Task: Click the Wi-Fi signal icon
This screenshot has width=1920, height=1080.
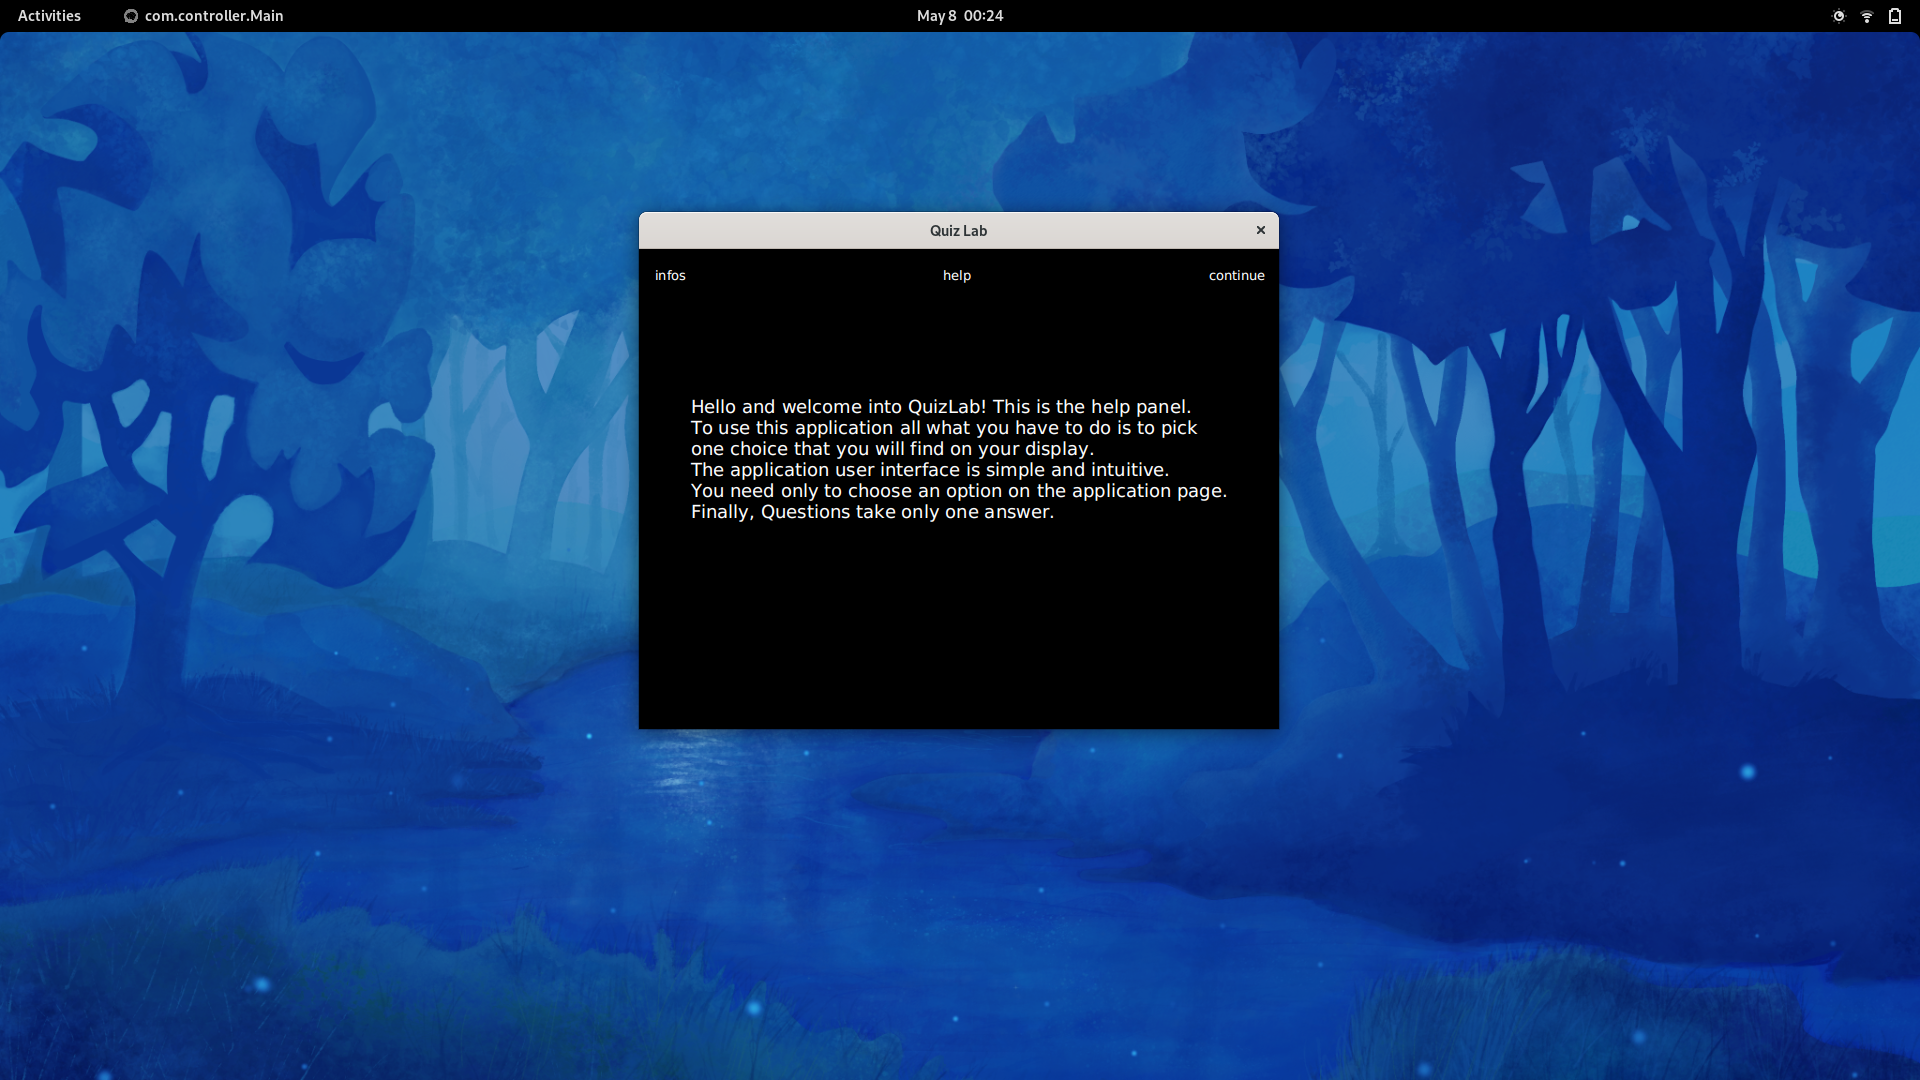Action: [x=1866, y=16]
